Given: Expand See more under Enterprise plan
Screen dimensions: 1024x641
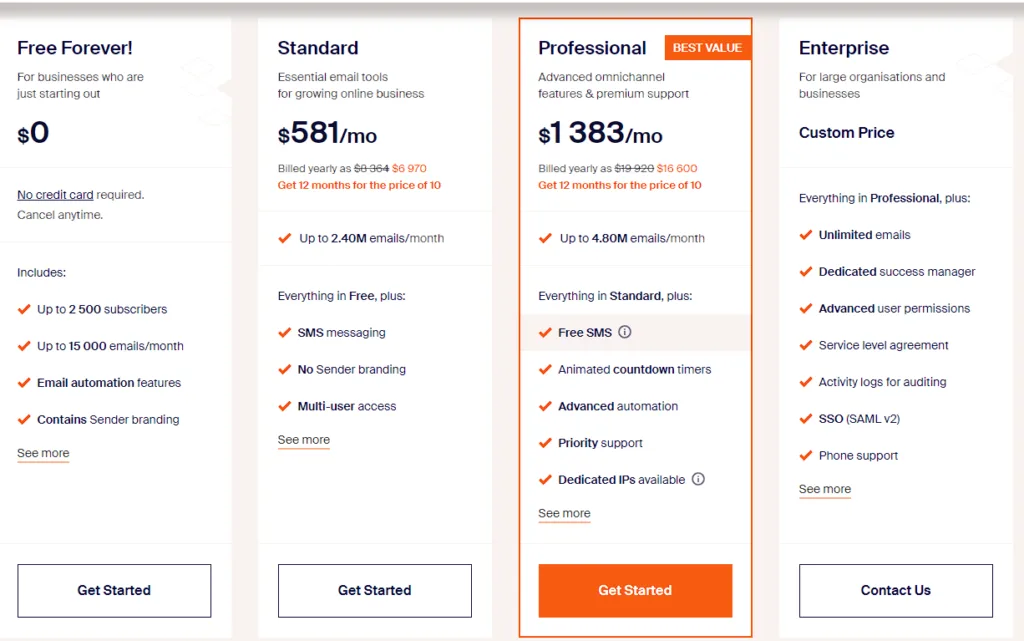Looking at the screenshot, I should tap(825, 489).
